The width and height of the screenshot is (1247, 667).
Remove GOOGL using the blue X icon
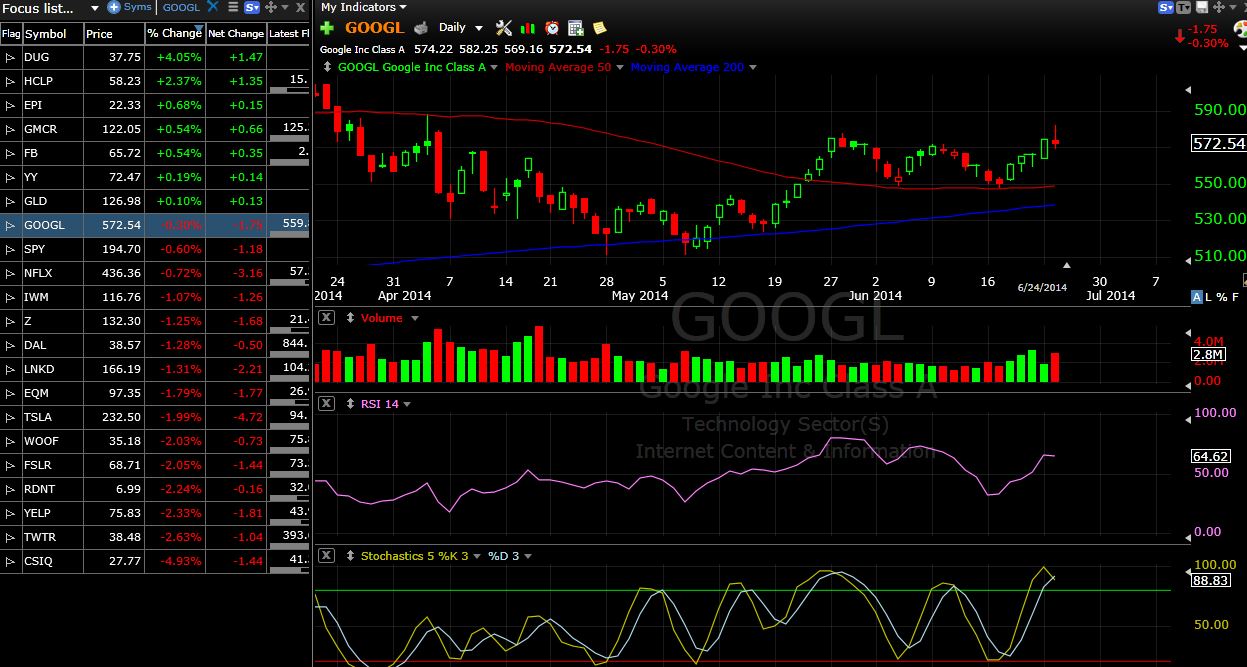[212, 7]
